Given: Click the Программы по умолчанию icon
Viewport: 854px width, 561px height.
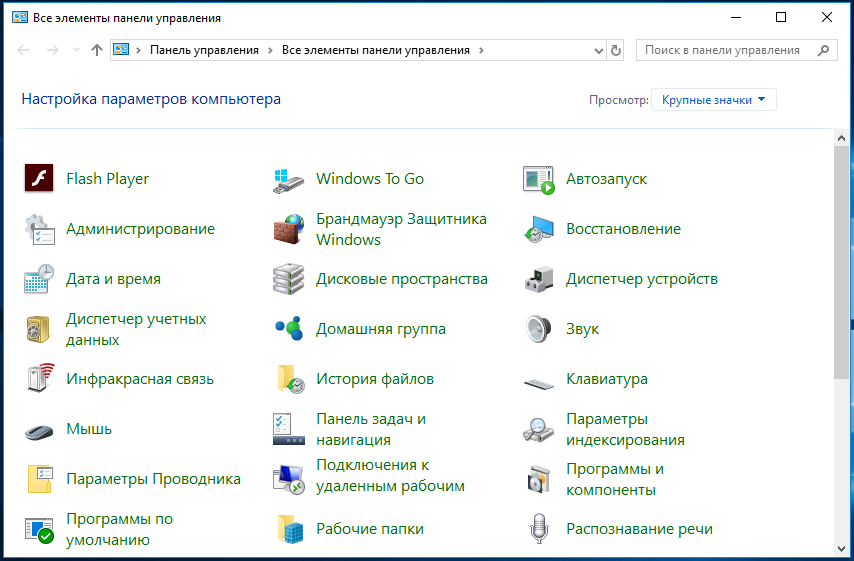Looking at the screenshot, I should 39,530.
